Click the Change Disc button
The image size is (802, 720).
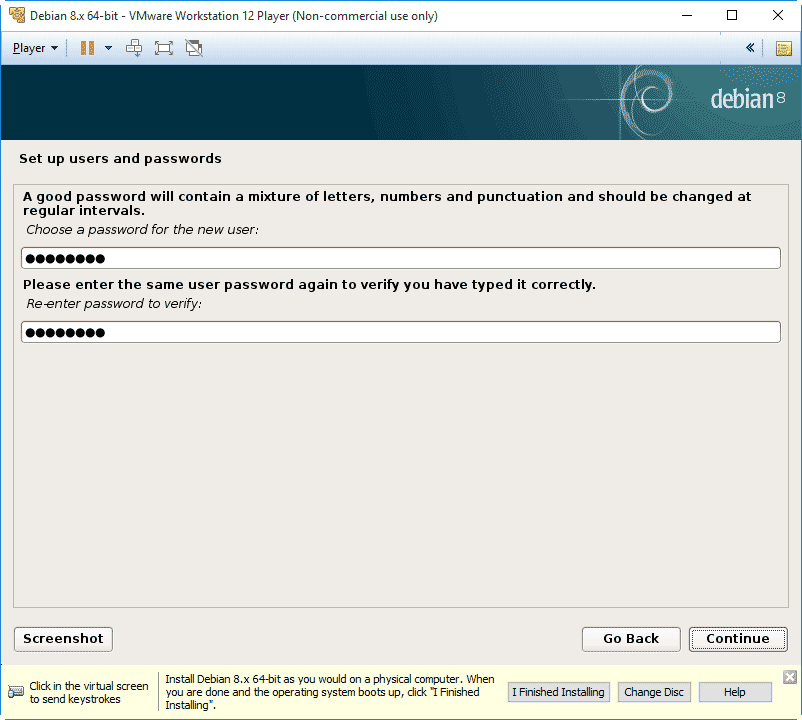[x=654, y=692]
